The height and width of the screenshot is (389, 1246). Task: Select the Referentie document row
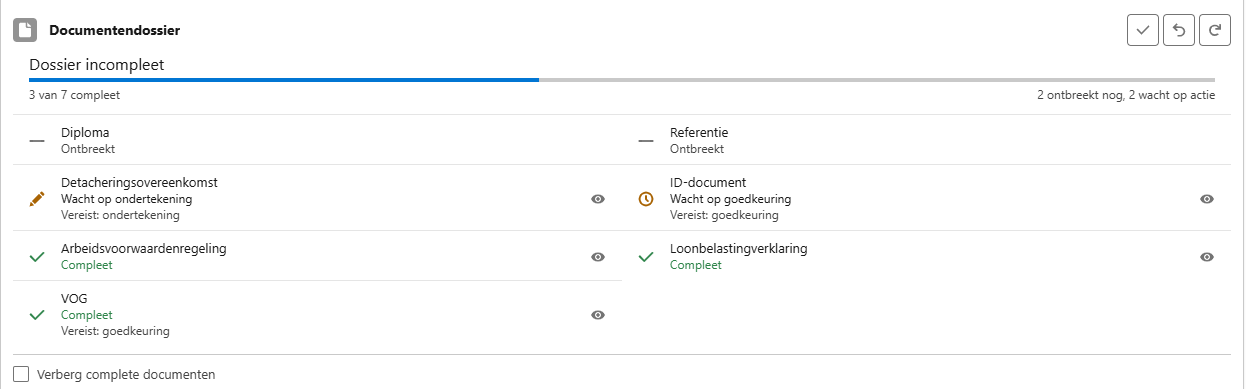click(927, 140)
